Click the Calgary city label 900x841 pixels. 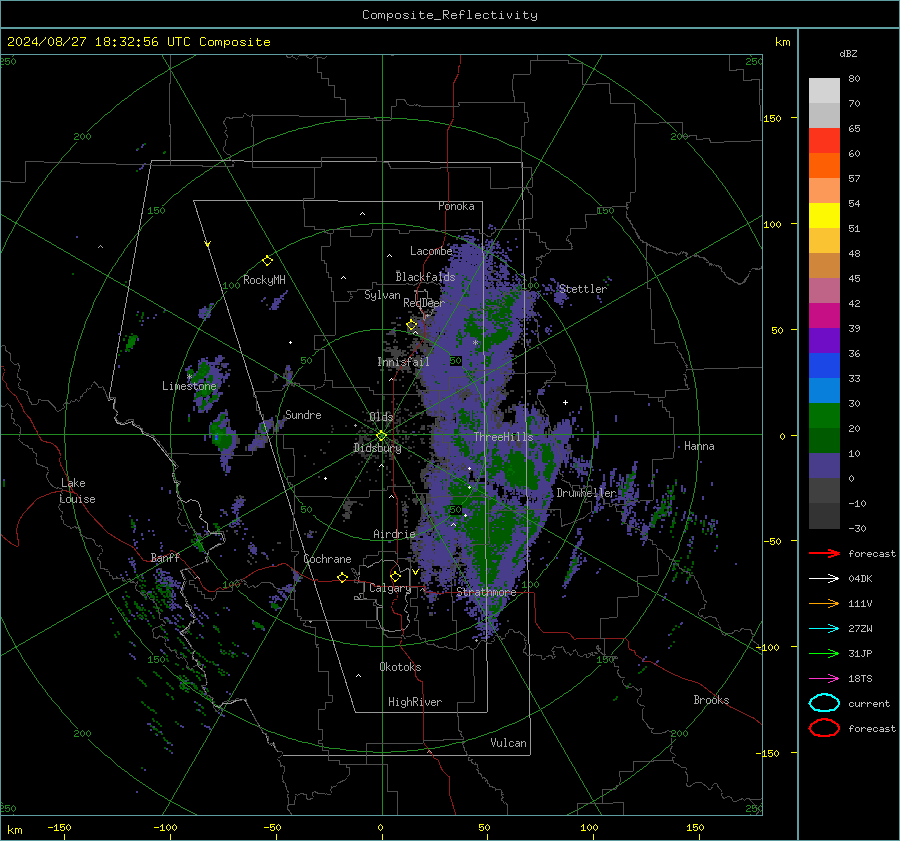tap(390, 588)
